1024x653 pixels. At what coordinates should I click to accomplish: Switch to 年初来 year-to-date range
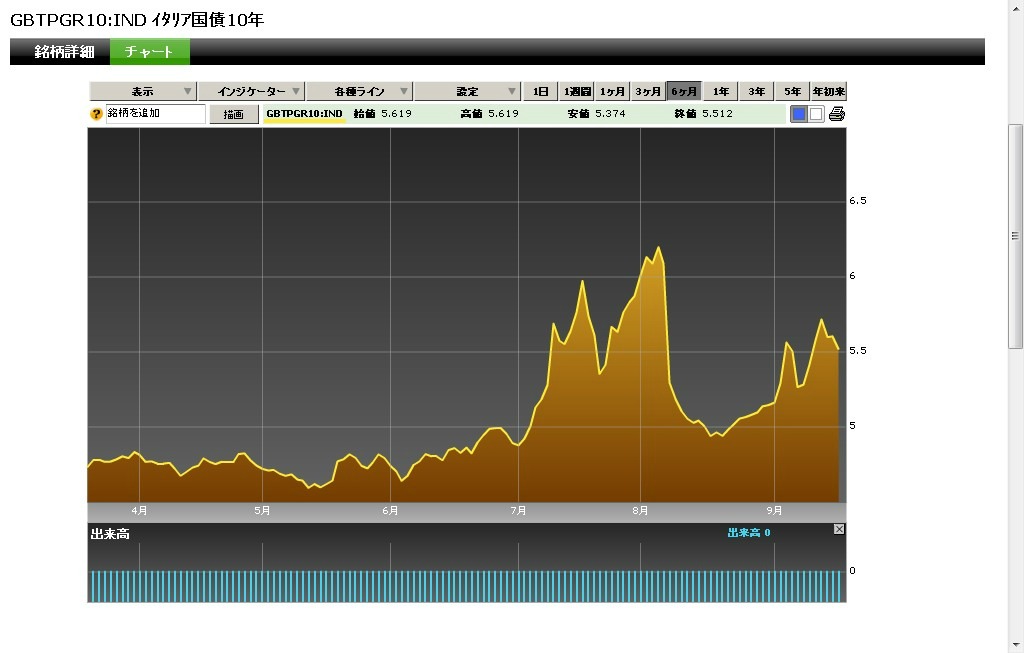pyautogui.click(x=828, y=92)
